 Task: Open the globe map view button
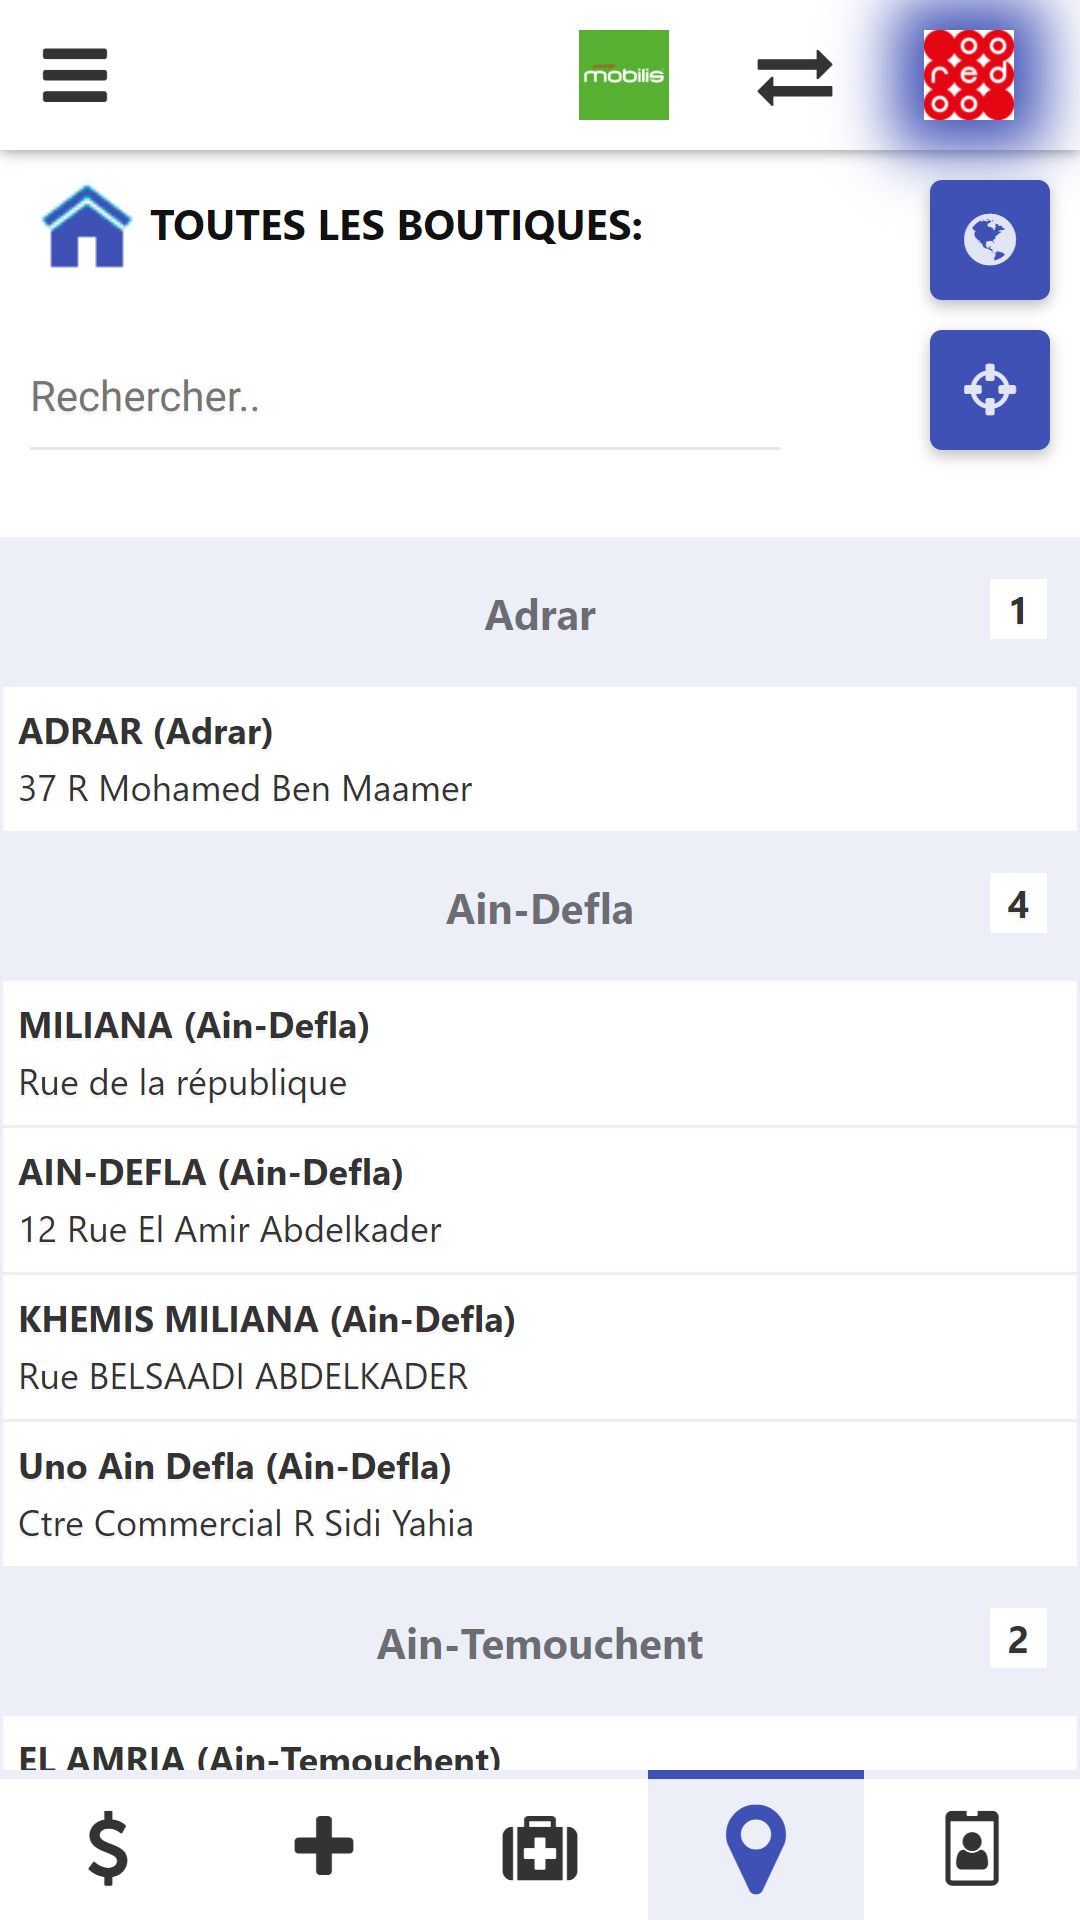(989, 240)
